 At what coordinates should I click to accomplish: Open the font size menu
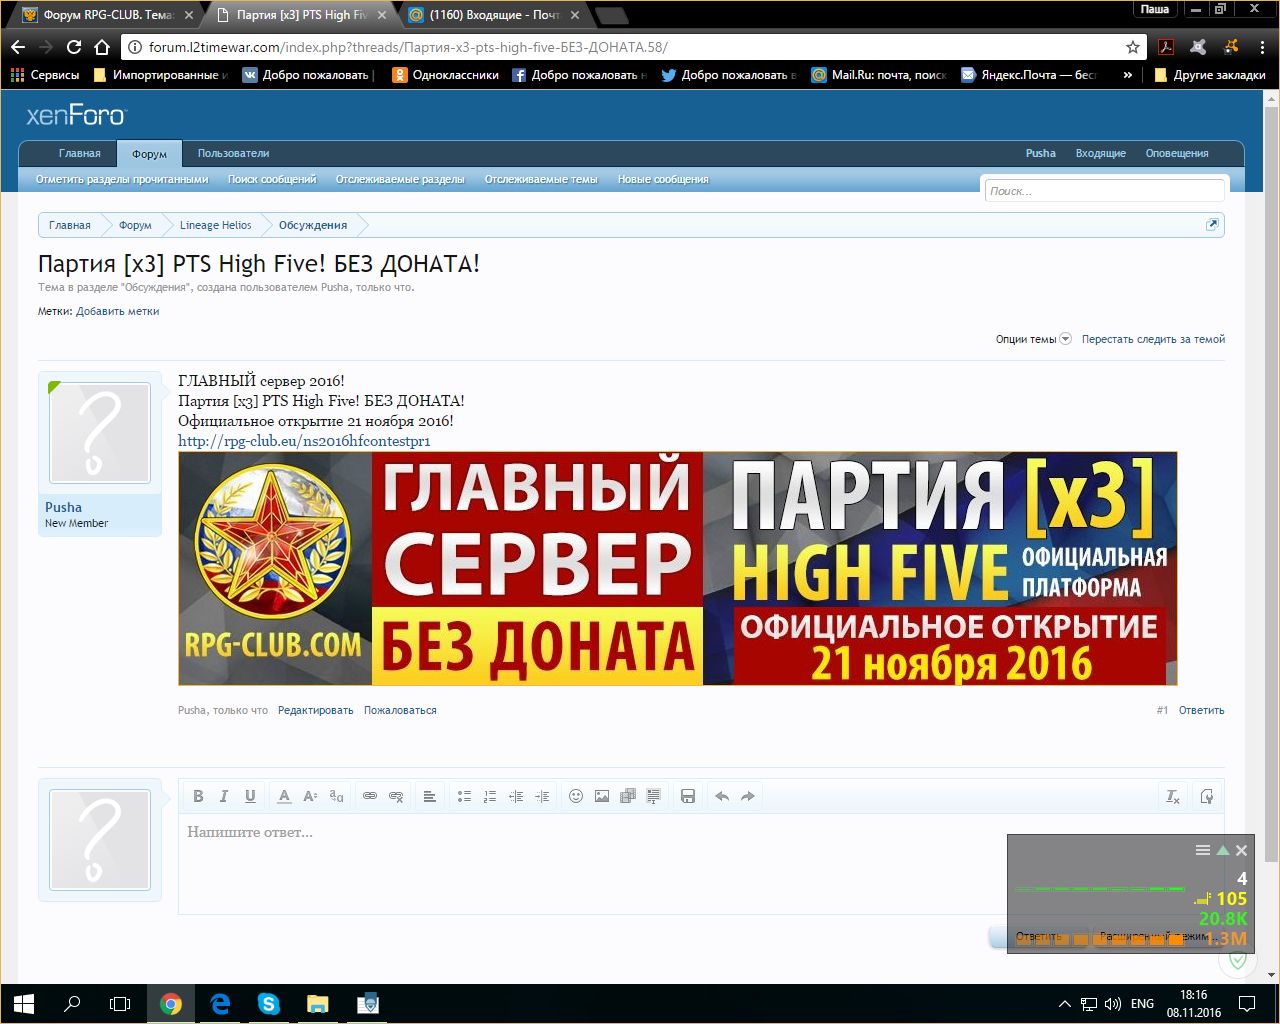tap(310, 796)
